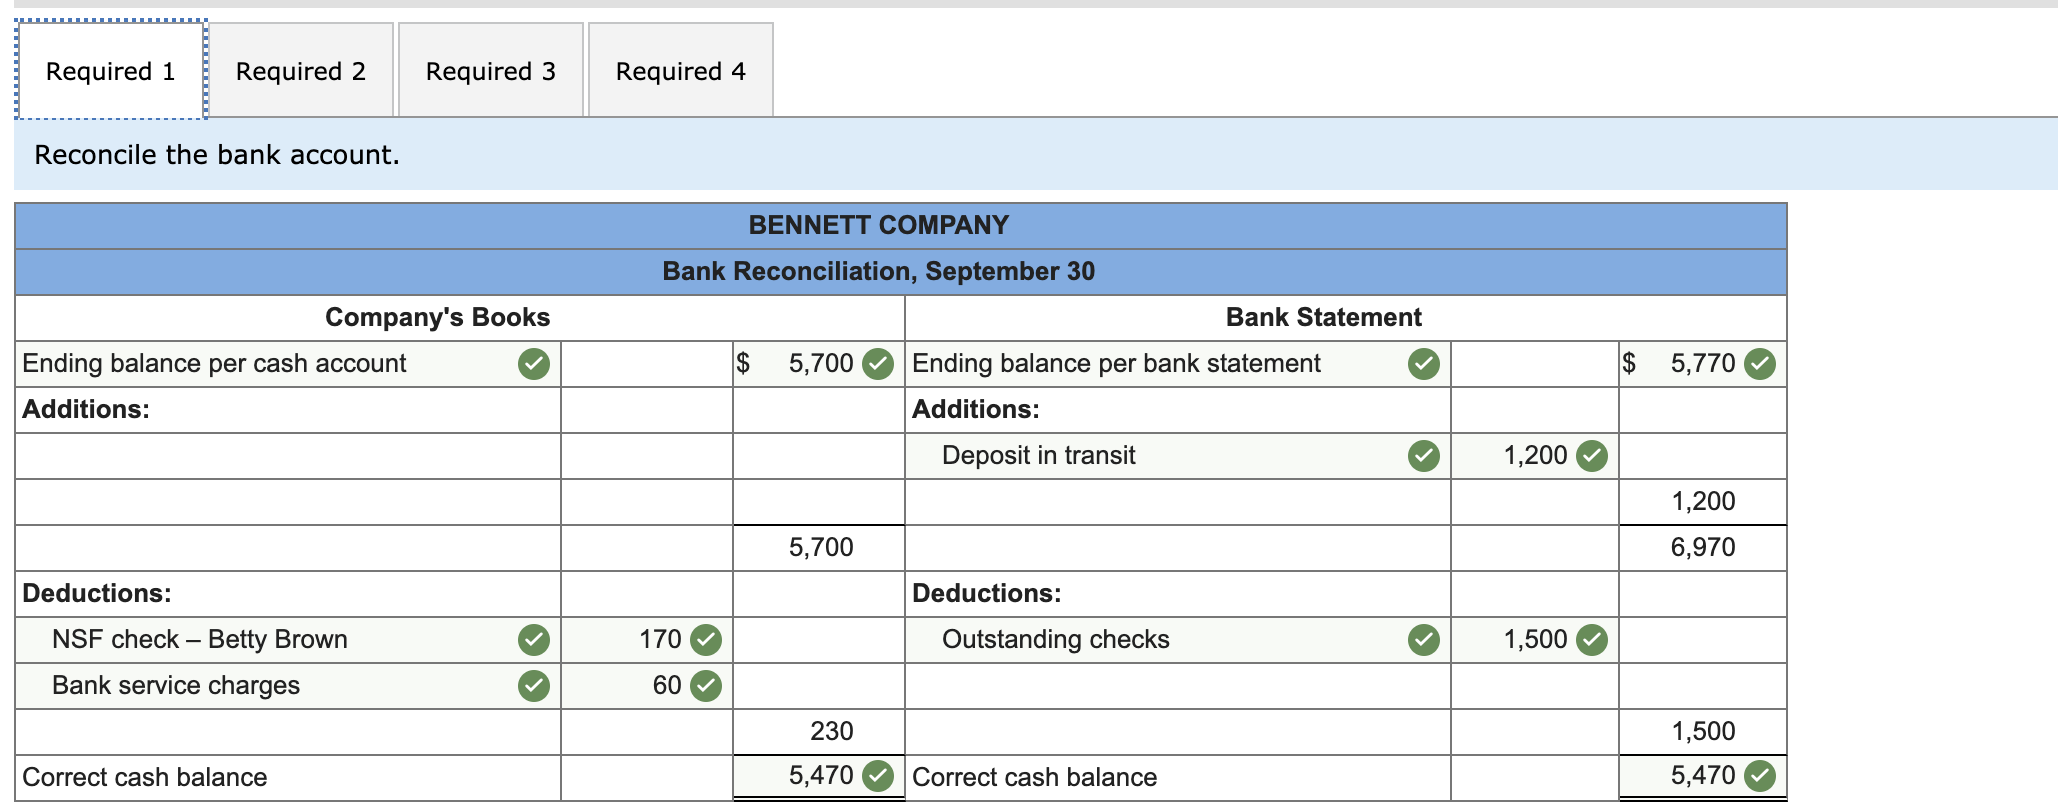Screen dimensions: 2058x802
Task: Click the Ending balance per cash account label
Action: [215, 364]
